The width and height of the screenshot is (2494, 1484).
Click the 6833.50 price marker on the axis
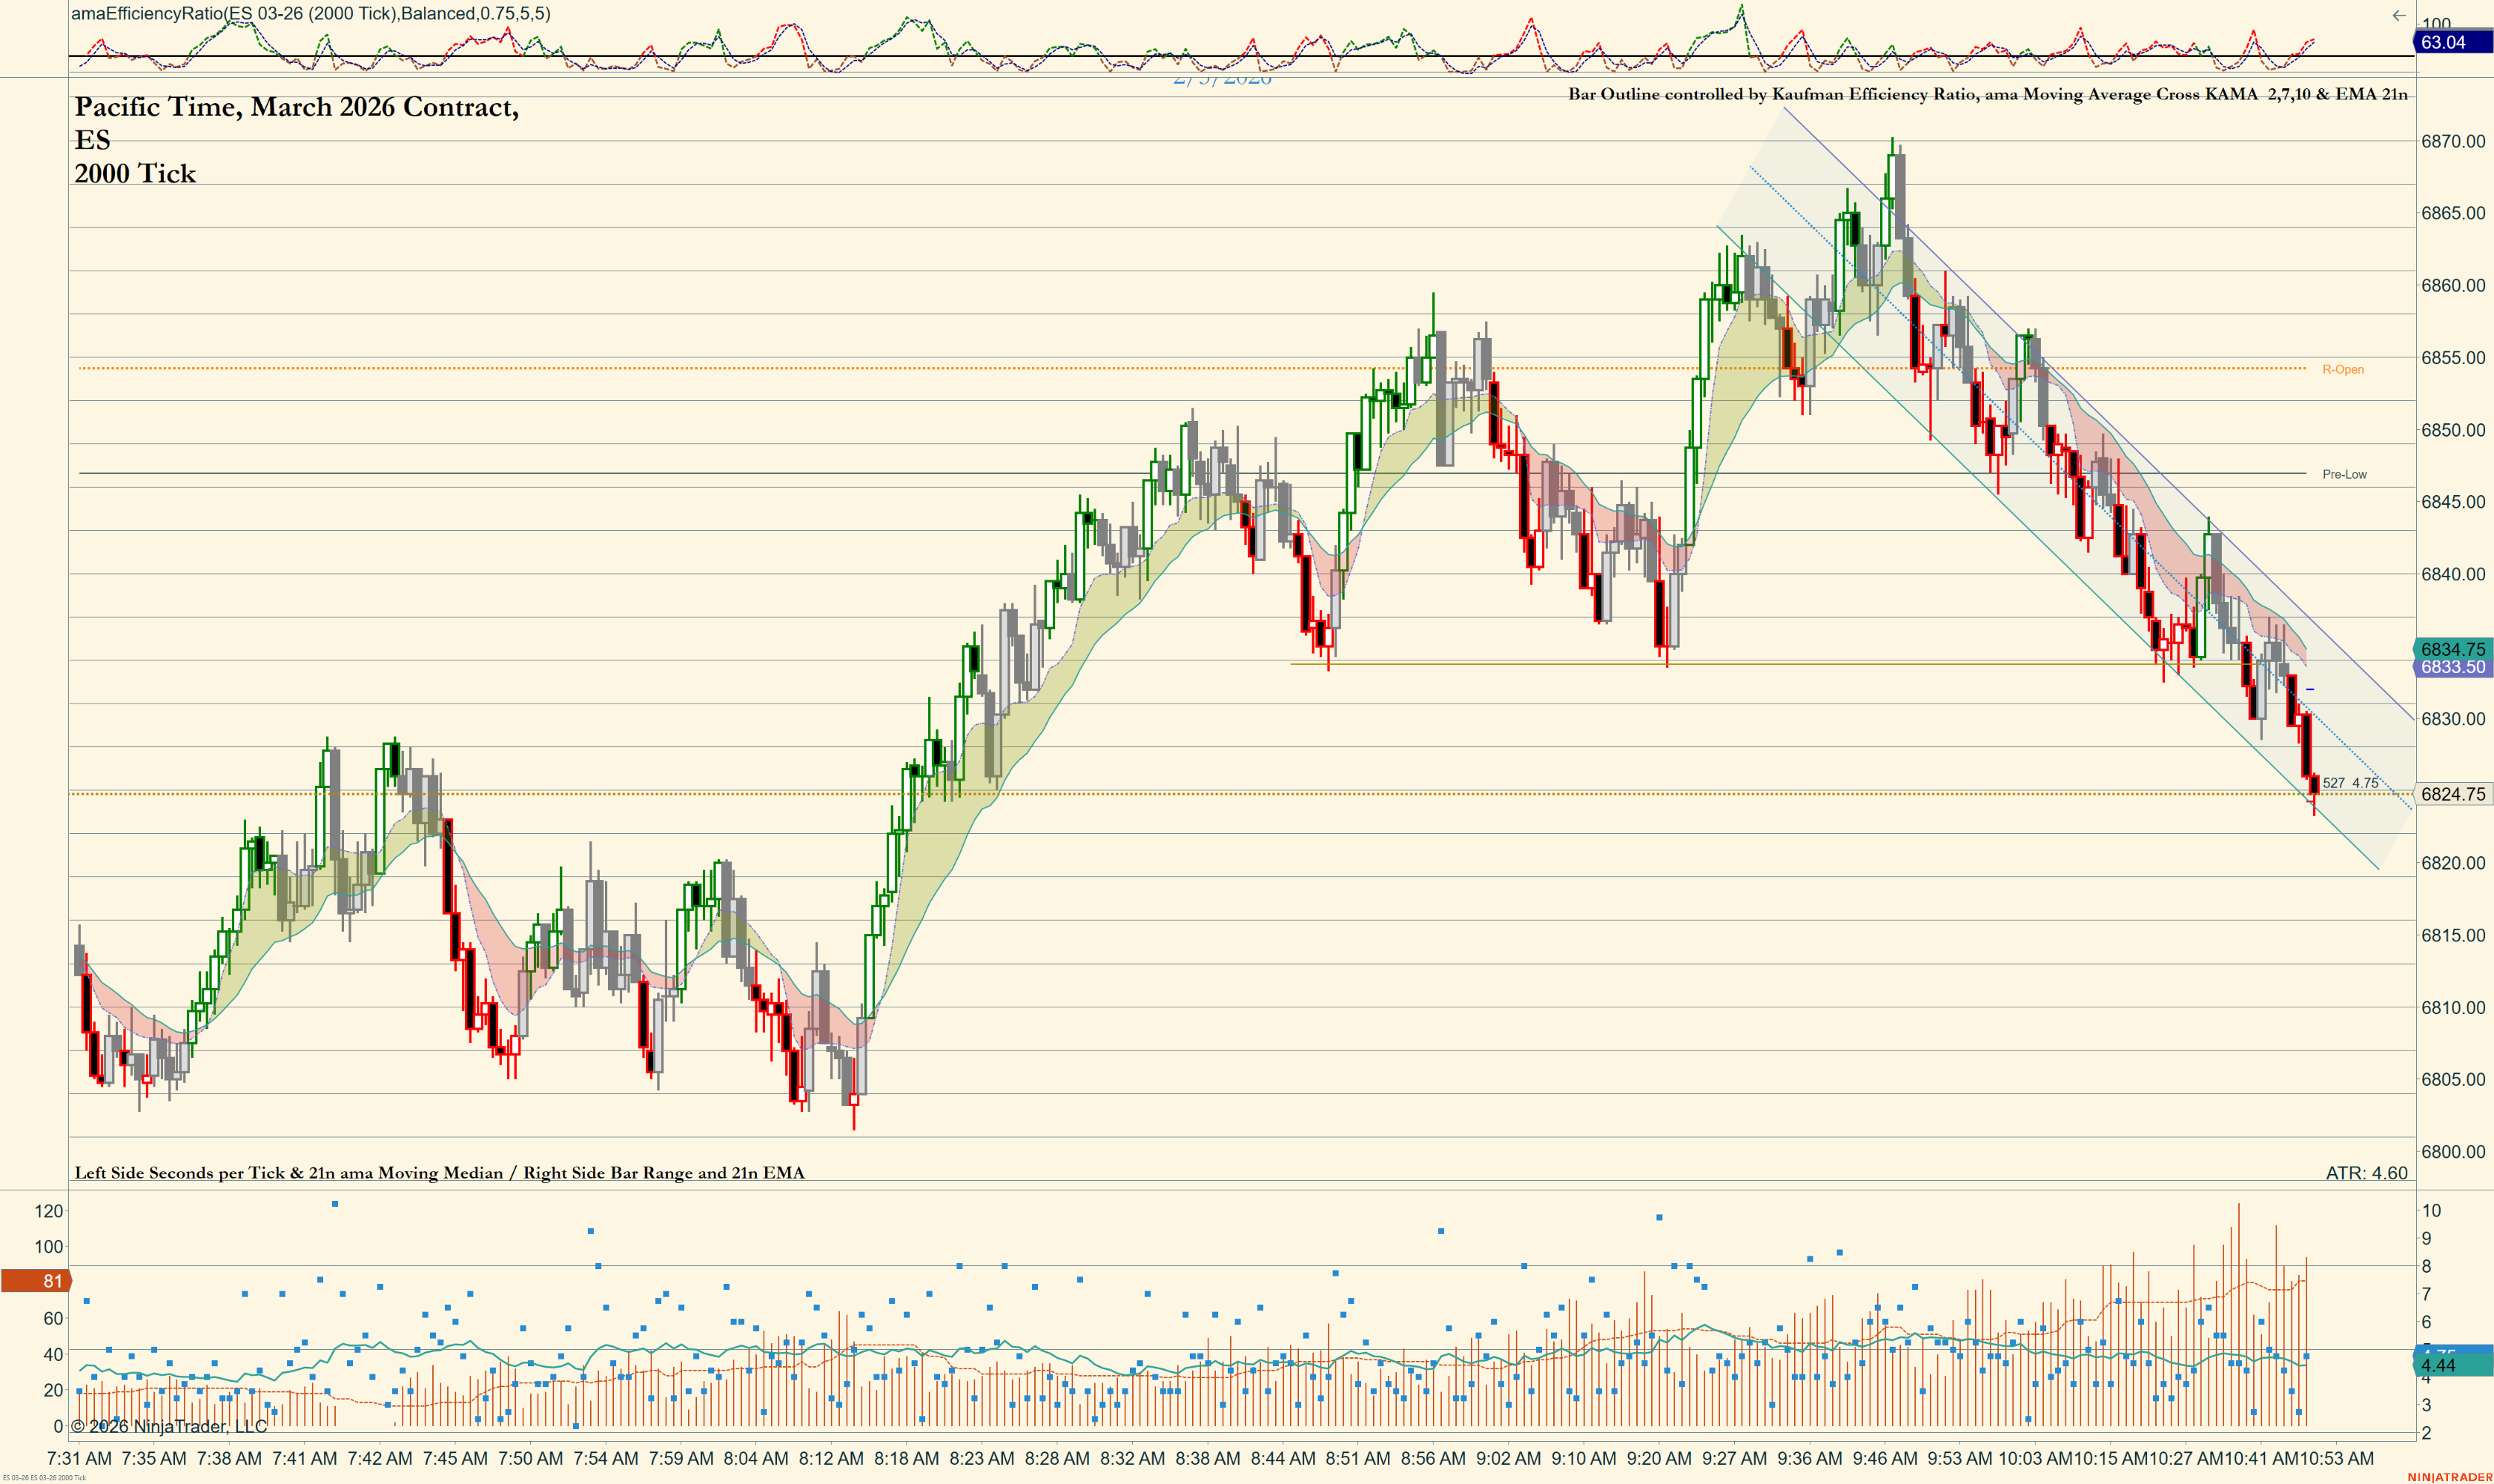[2452, 667]
